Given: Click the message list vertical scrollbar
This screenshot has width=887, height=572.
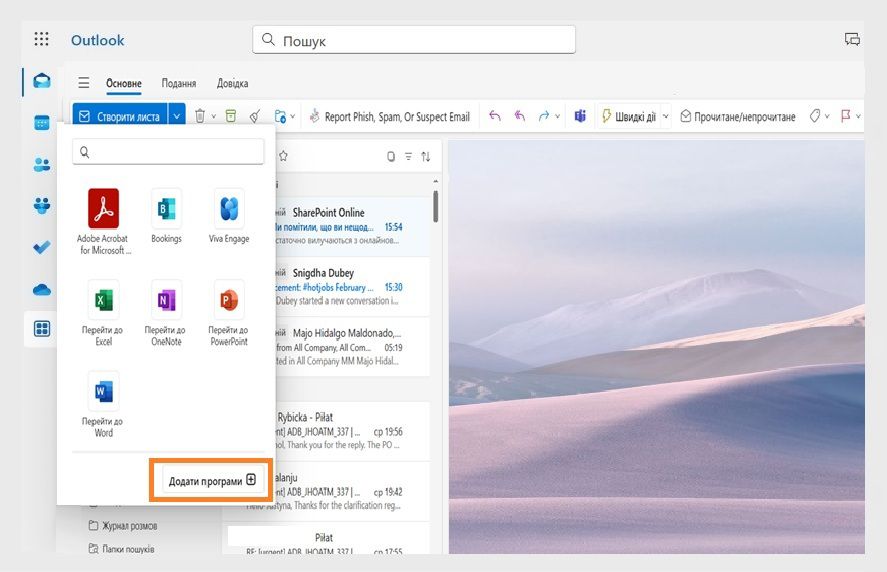Looking at the screenshot, I should click(x=436, y=207).
